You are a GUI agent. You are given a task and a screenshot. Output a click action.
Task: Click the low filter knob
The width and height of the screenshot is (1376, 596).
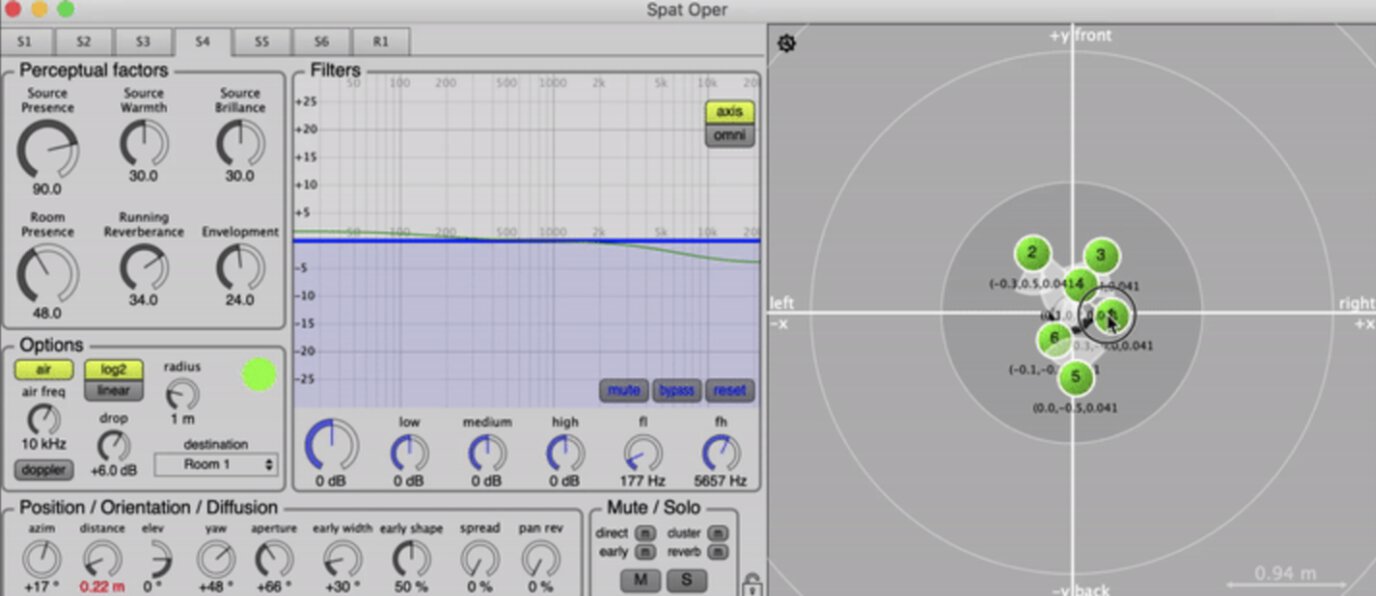coord(409,453)
